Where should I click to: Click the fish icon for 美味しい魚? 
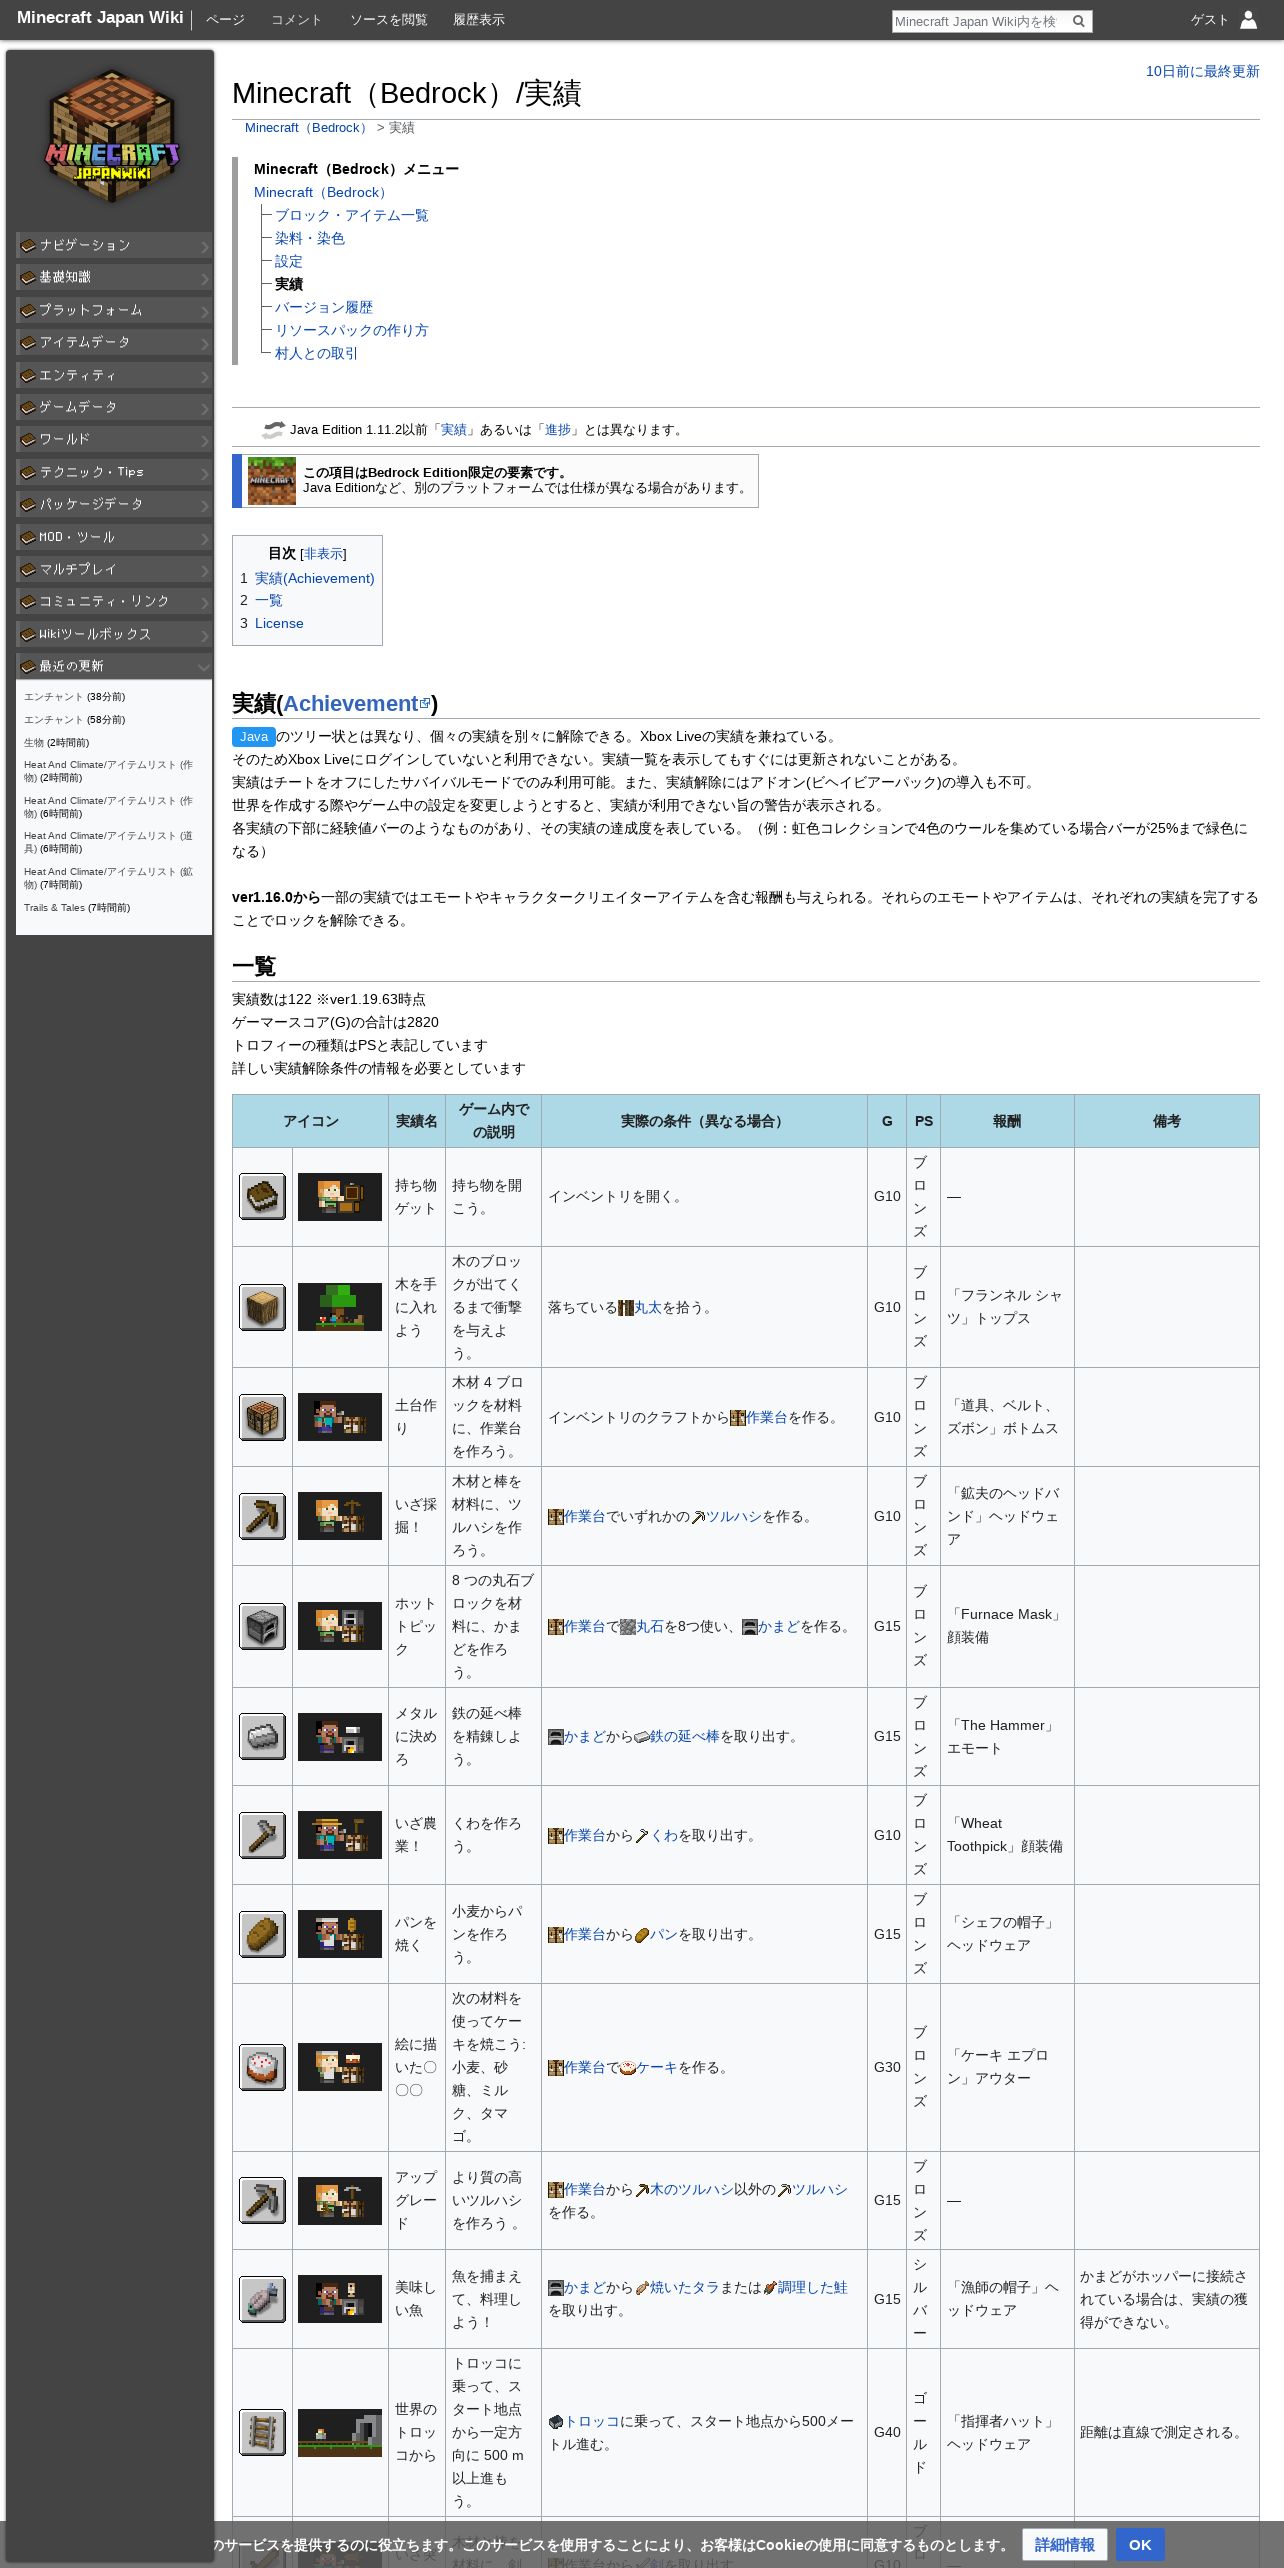(262, 2299)
